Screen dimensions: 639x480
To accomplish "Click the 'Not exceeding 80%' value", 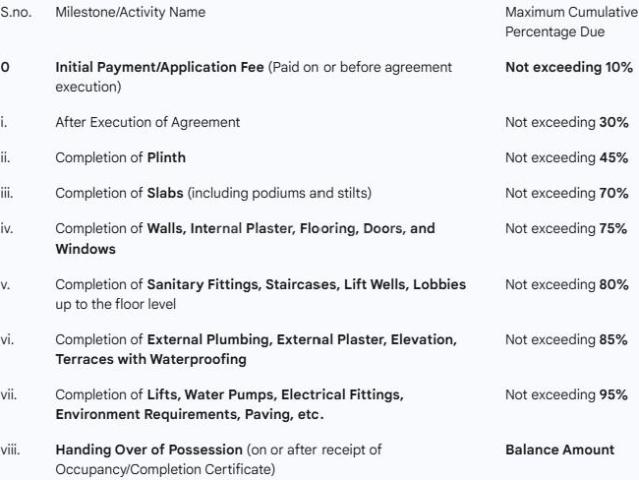I will point(566,285).
